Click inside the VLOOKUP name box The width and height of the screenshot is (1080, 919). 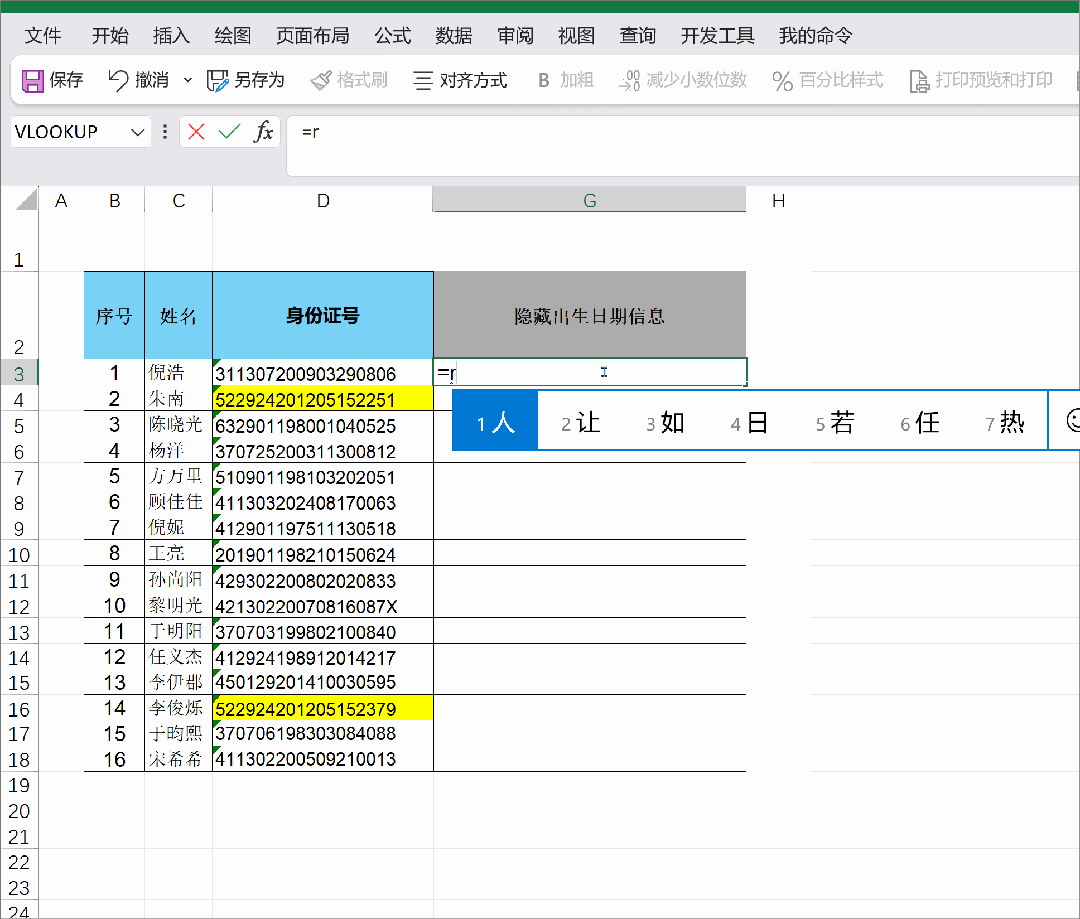(69, 132)
